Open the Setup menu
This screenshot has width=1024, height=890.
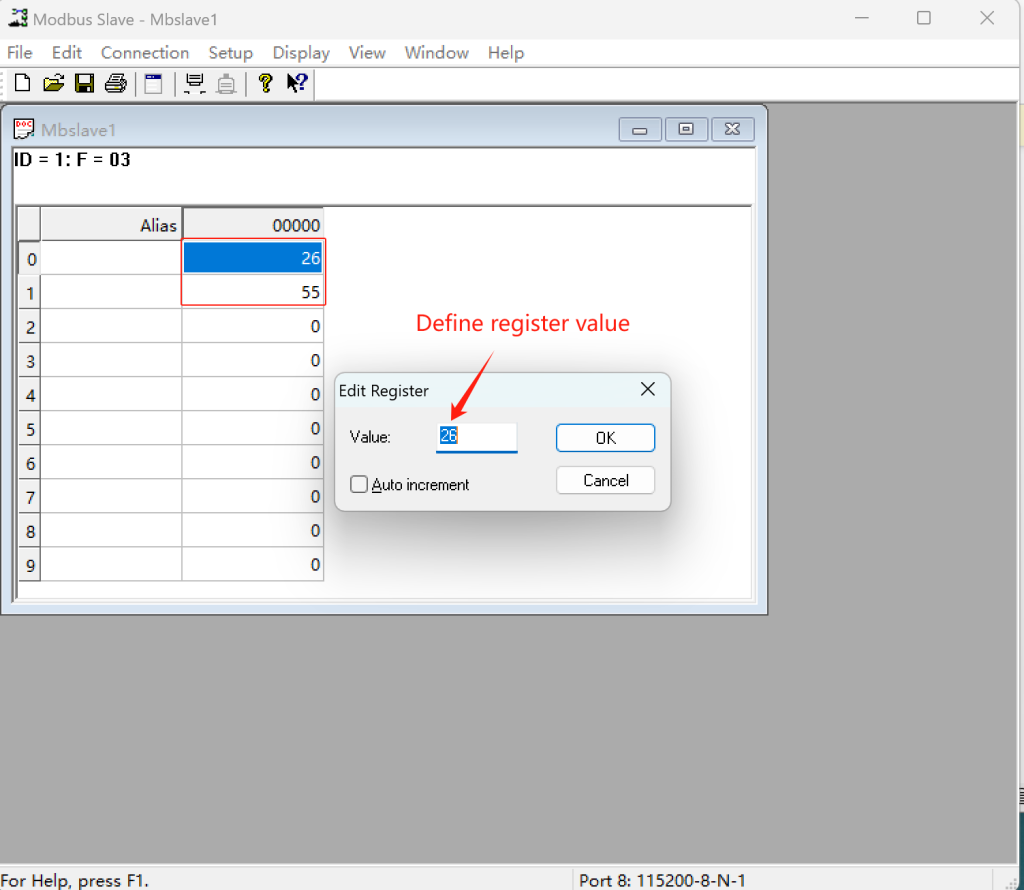tap(230, 52)
